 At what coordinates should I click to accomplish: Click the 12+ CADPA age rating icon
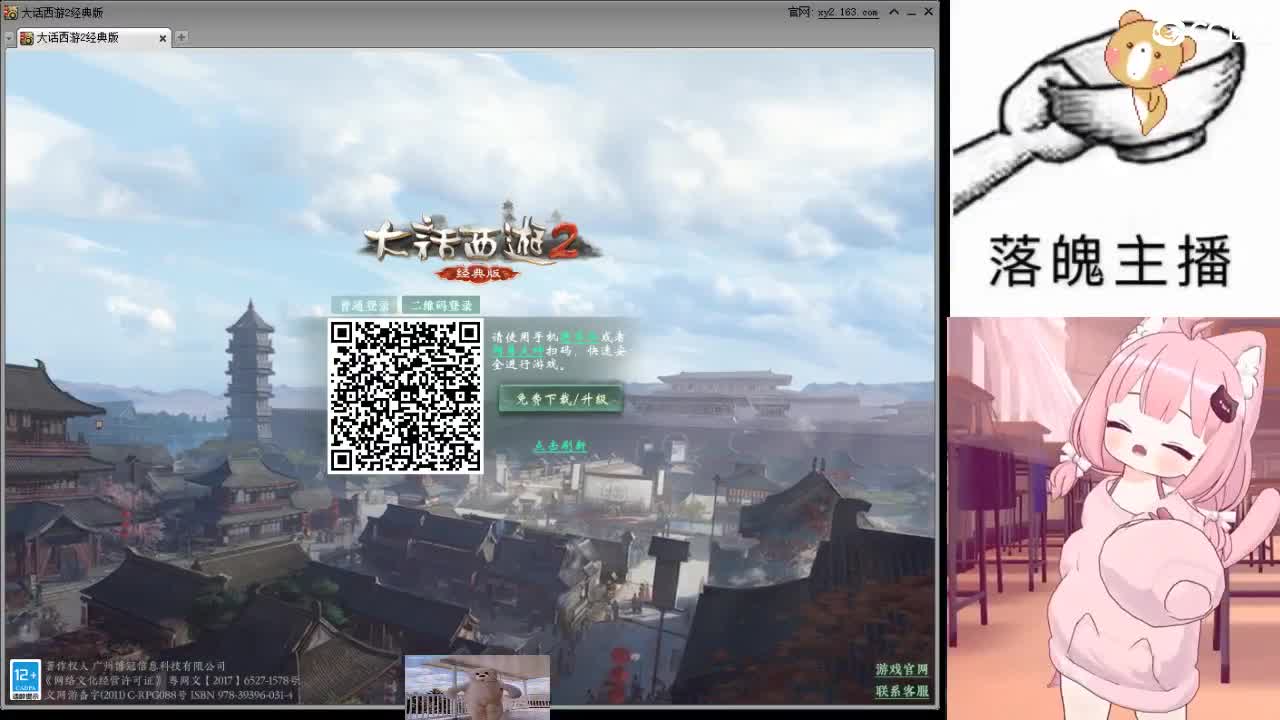25,680
